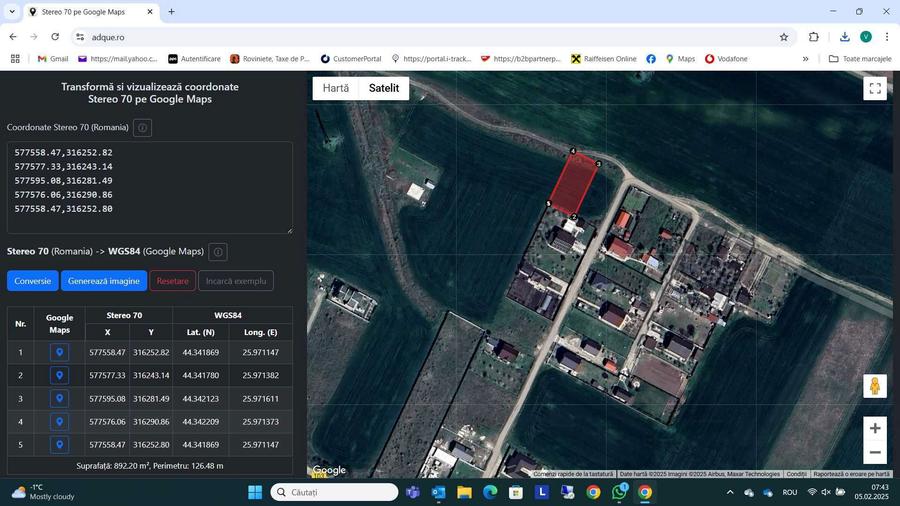Open the Gmail bookmark
900x506 pixels.
coord(52,59)
